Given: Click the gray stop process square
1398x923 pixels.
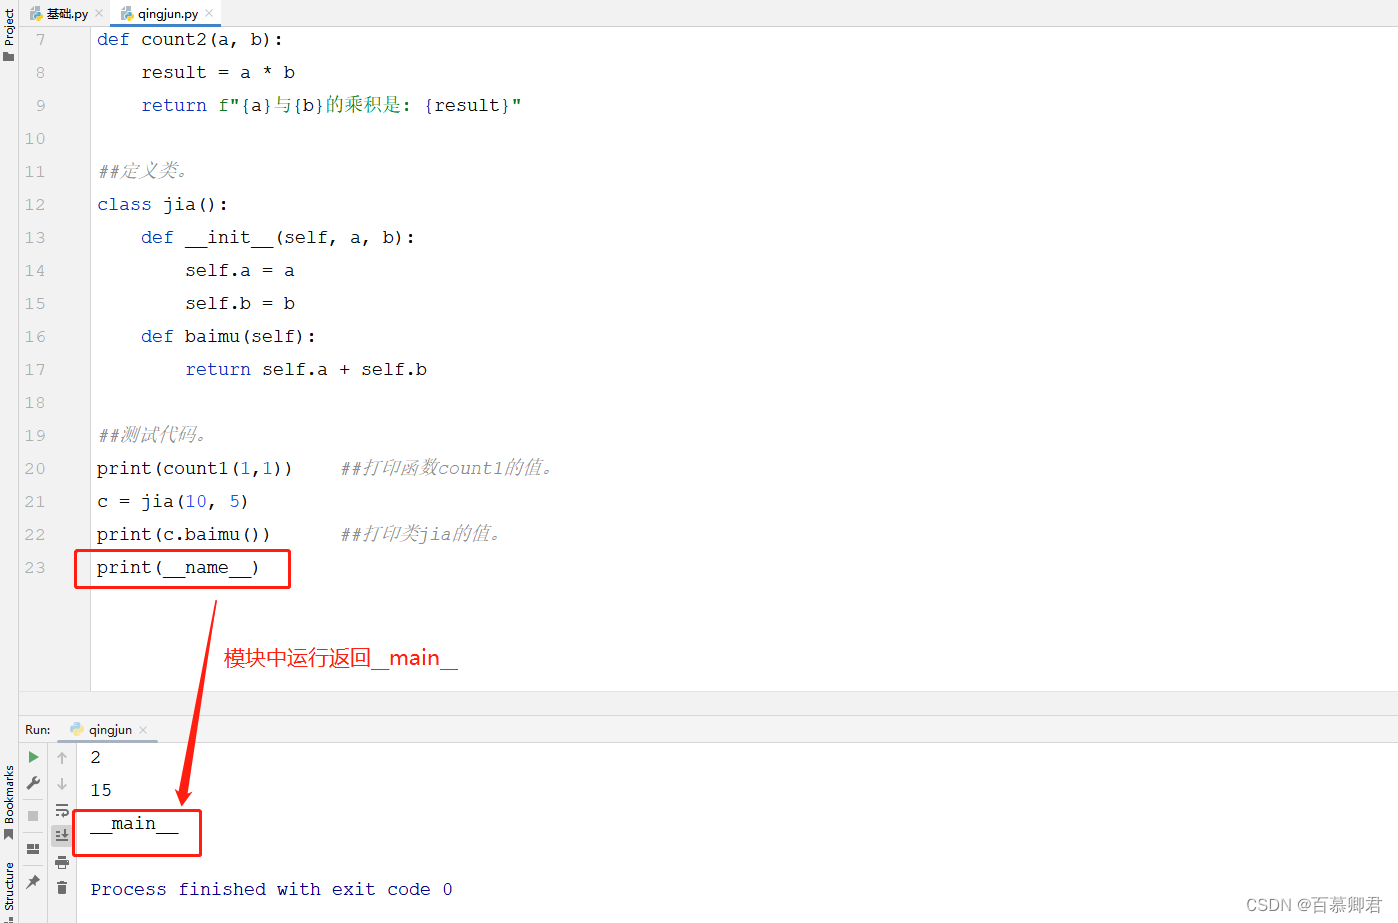Looking at the screenshot, I should [33, 816].
